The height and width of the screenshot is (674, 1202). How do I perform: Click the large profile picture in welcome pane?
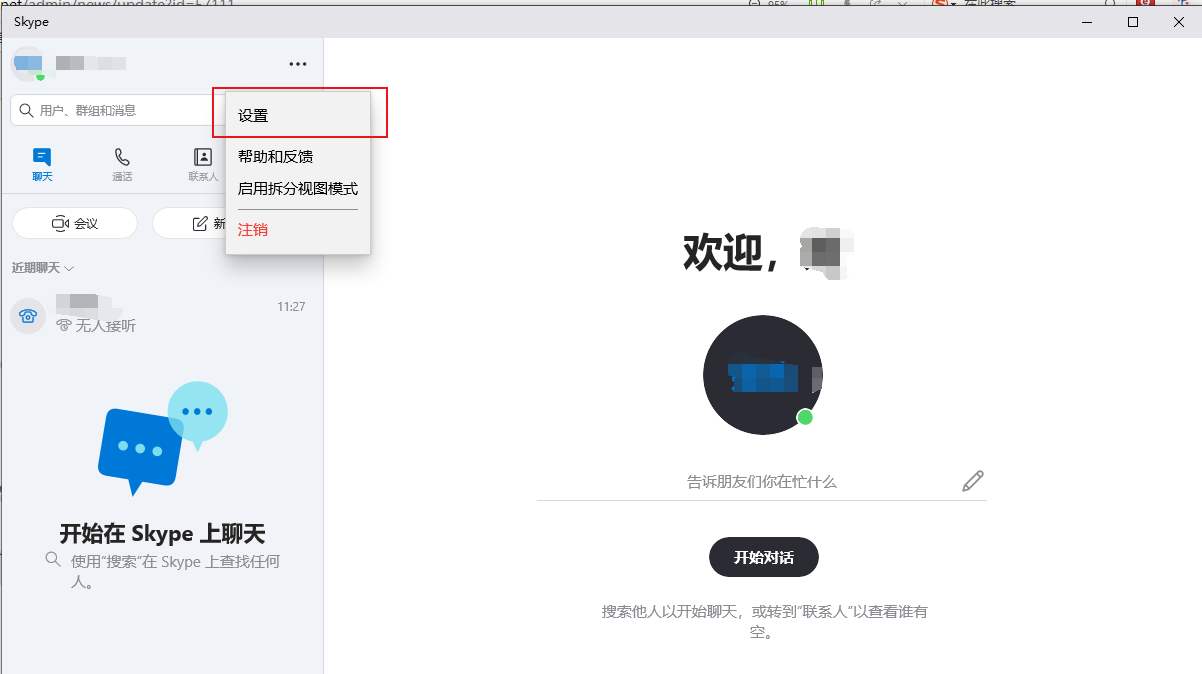(763, 375)
